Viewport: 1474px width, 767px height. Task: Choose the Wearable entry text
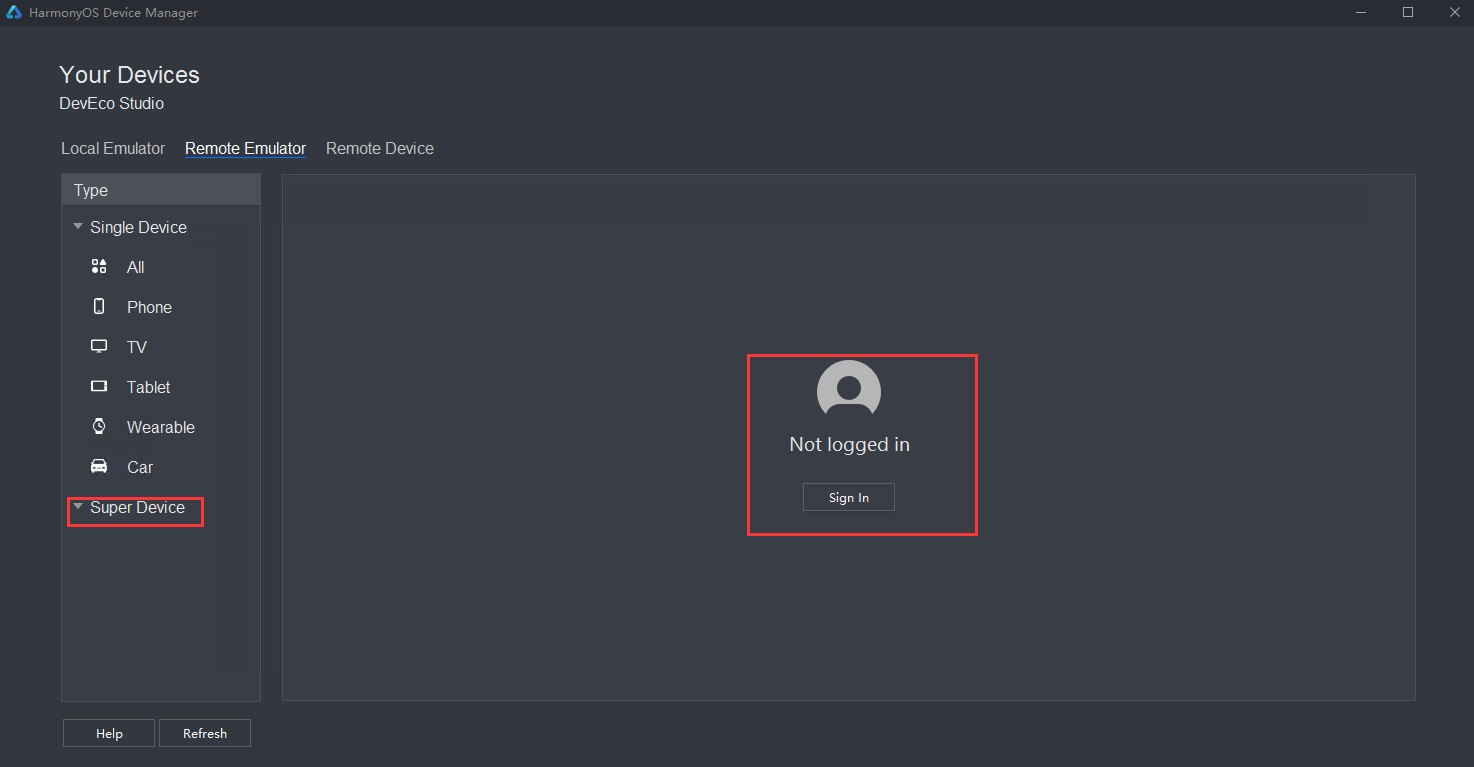pos(160,427)
